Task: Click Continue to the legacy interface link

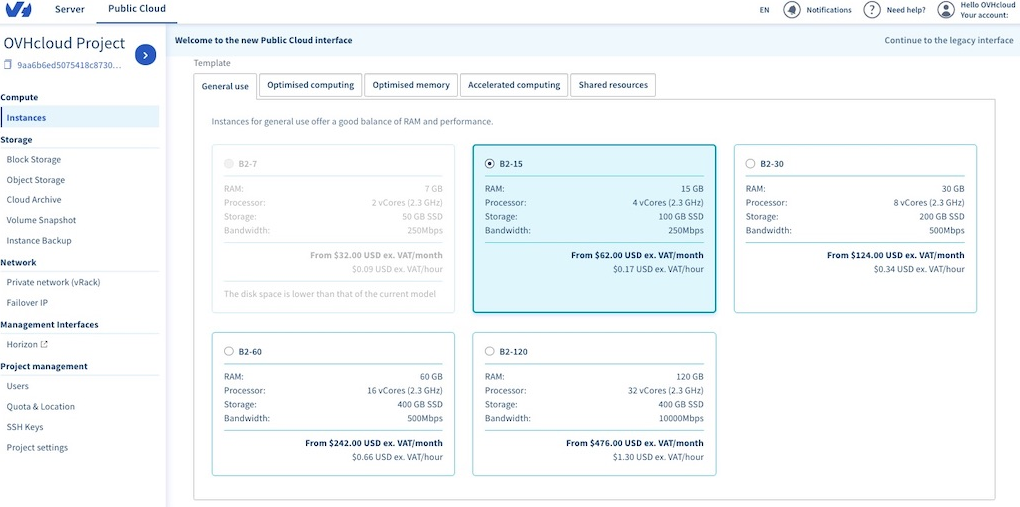Action: tap(948, 40)
